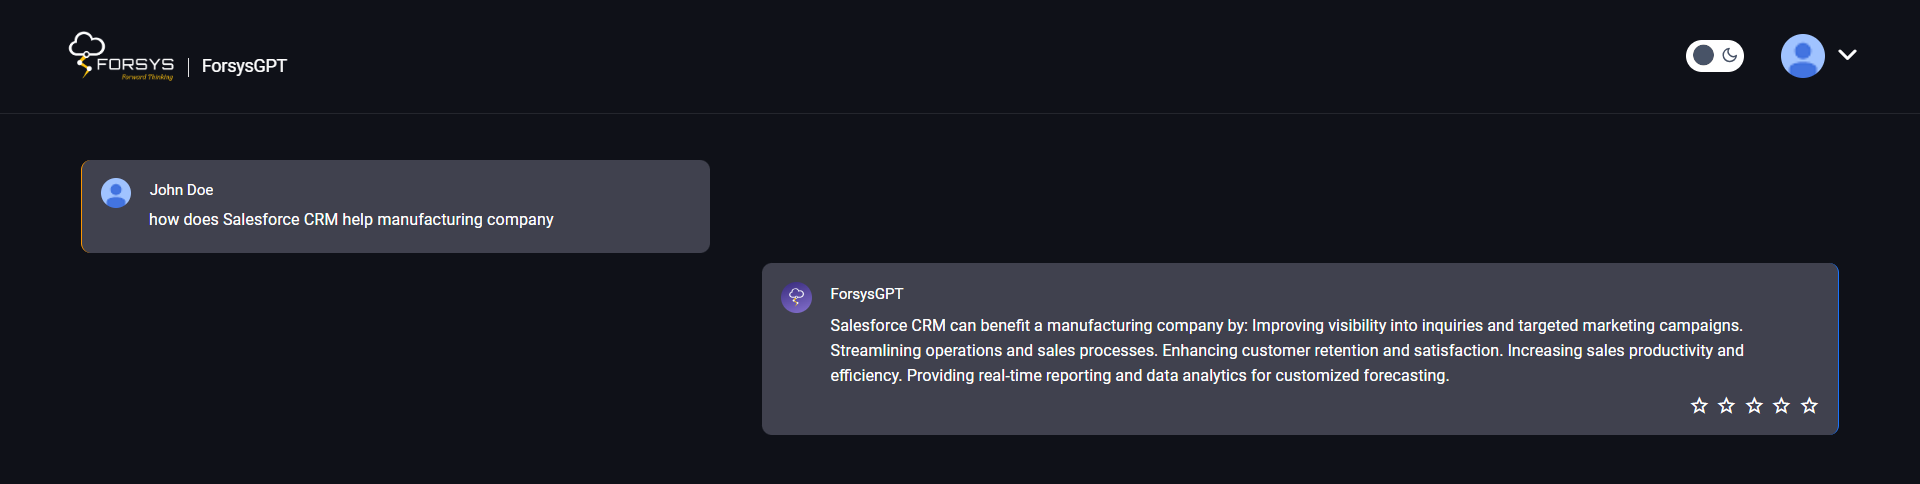Screen dimensions: 1920x484
Task: Click the moon icon inside theme switch
Action: point(1730,56)
